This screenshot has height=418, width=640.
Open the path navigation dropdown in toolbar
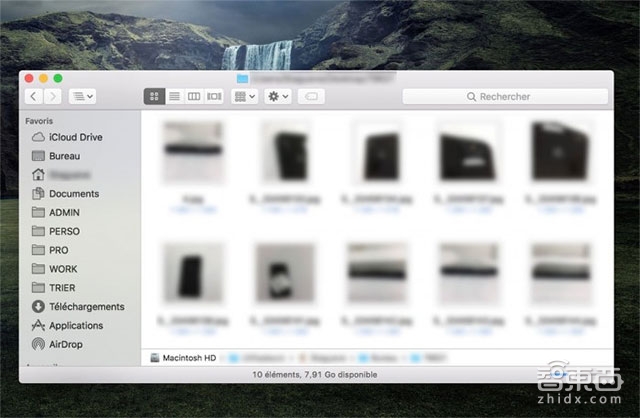click(83, 97)
